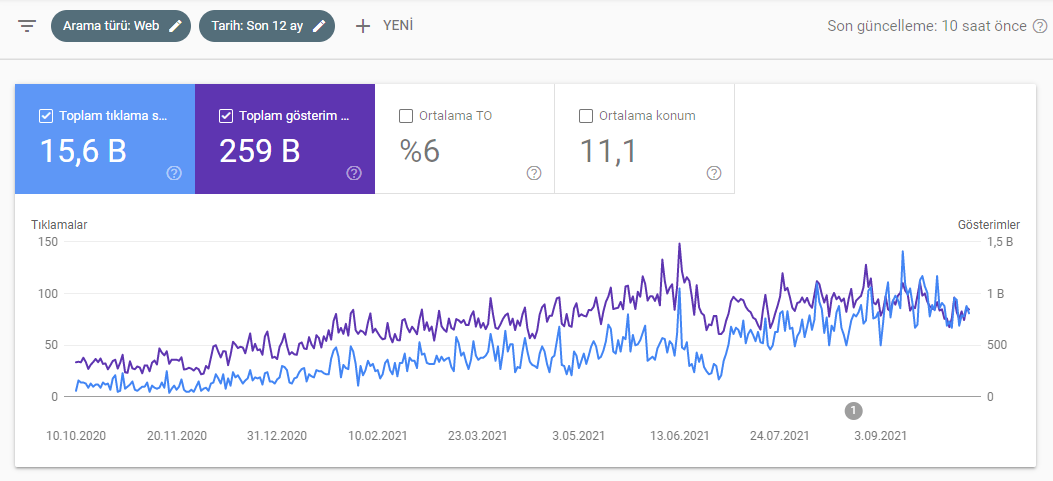The width and height of the screenshot is (1053, 481).
Task: Open the Arama türü: Web filter chip
Action: [121, 26]
